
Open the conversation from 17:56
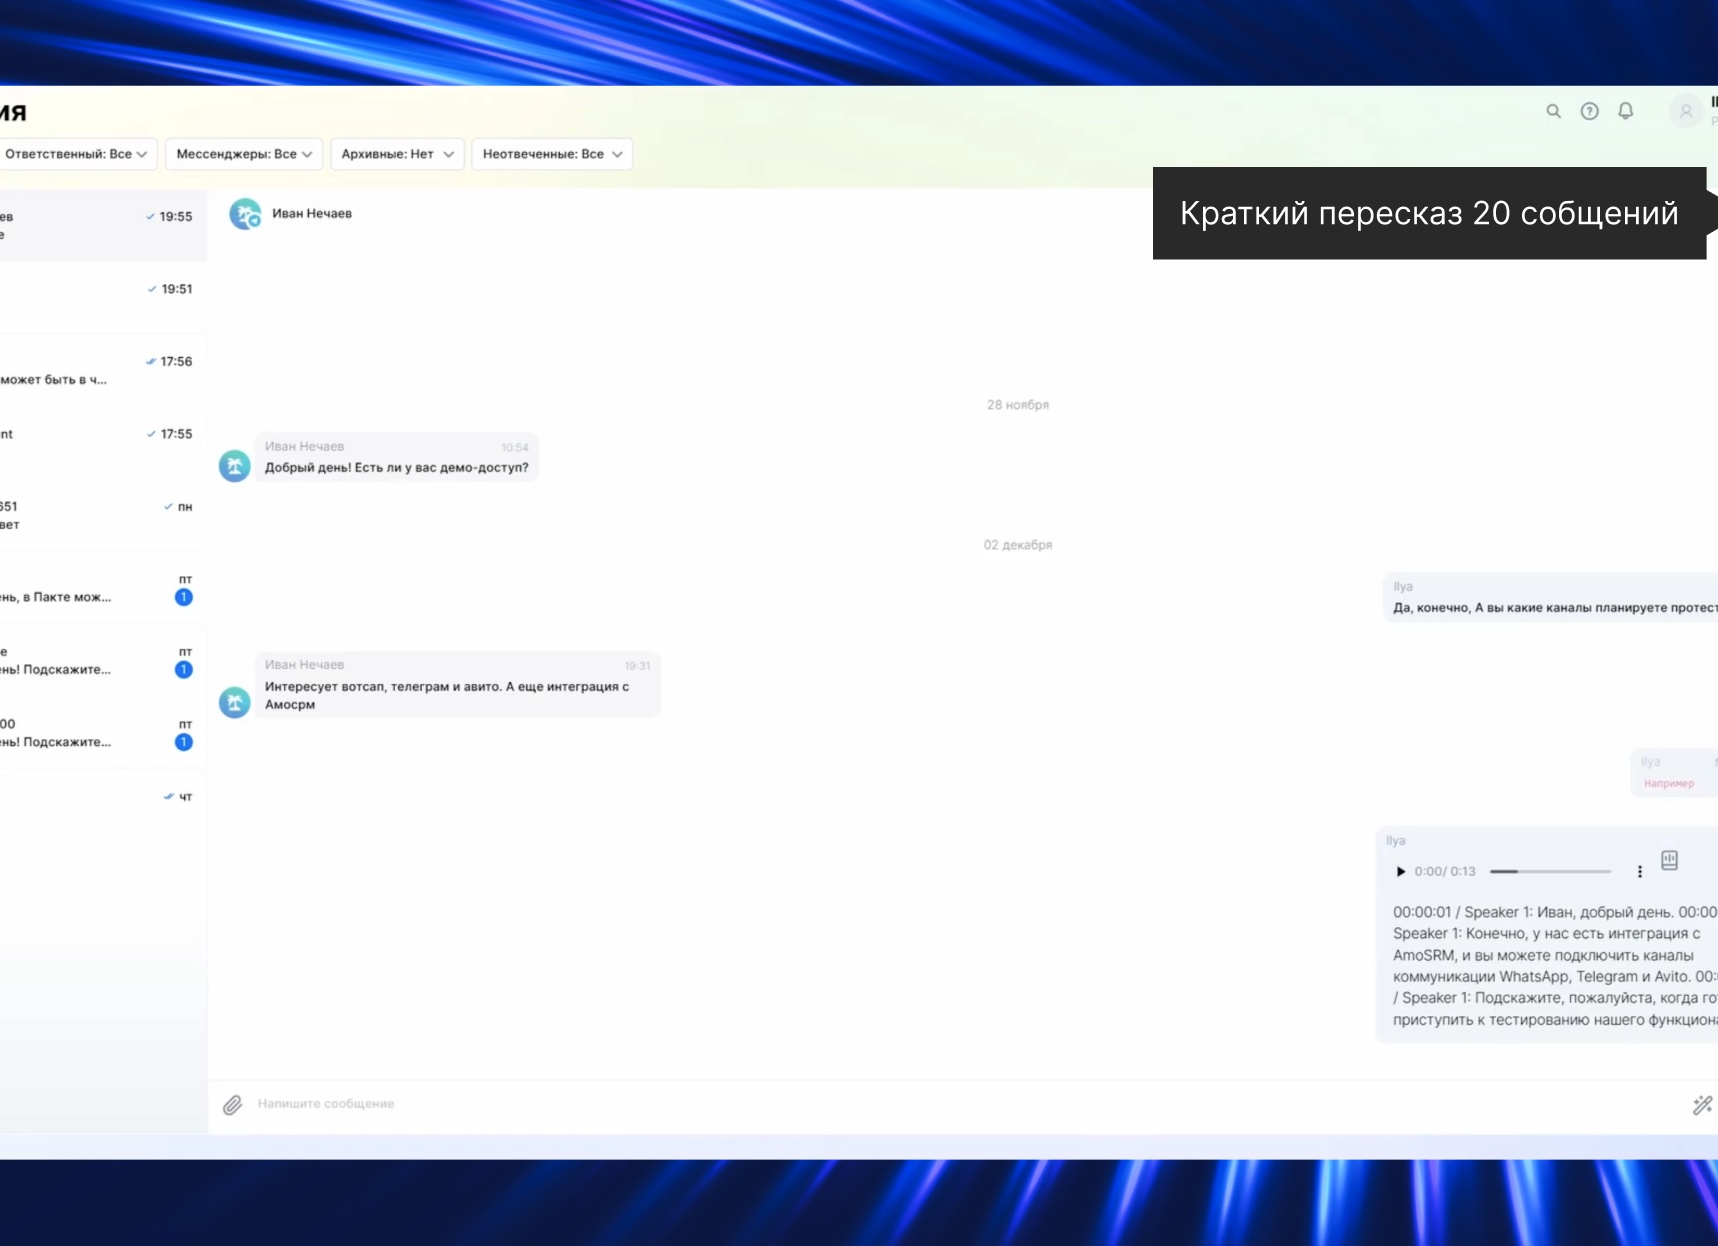click(x=103, y=370)
